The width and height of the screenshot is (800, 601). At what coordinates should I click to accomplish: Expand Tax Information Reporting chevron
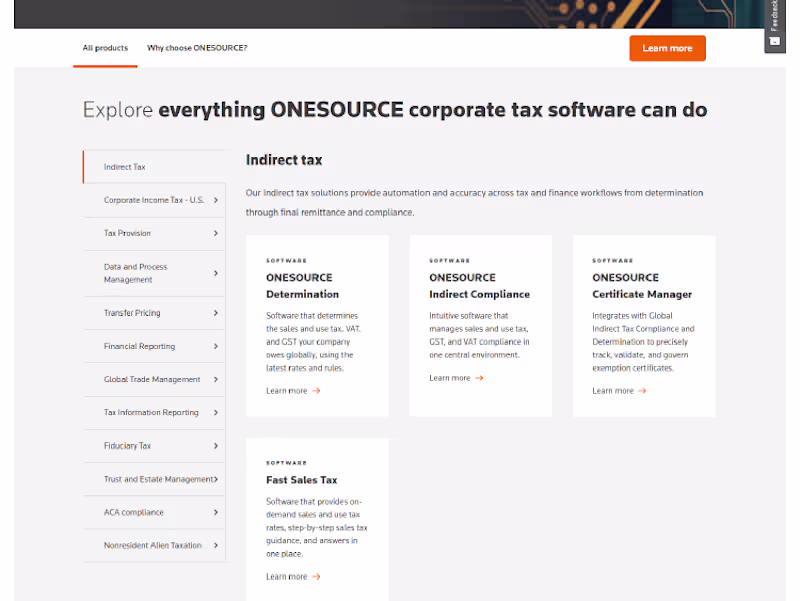216,412
